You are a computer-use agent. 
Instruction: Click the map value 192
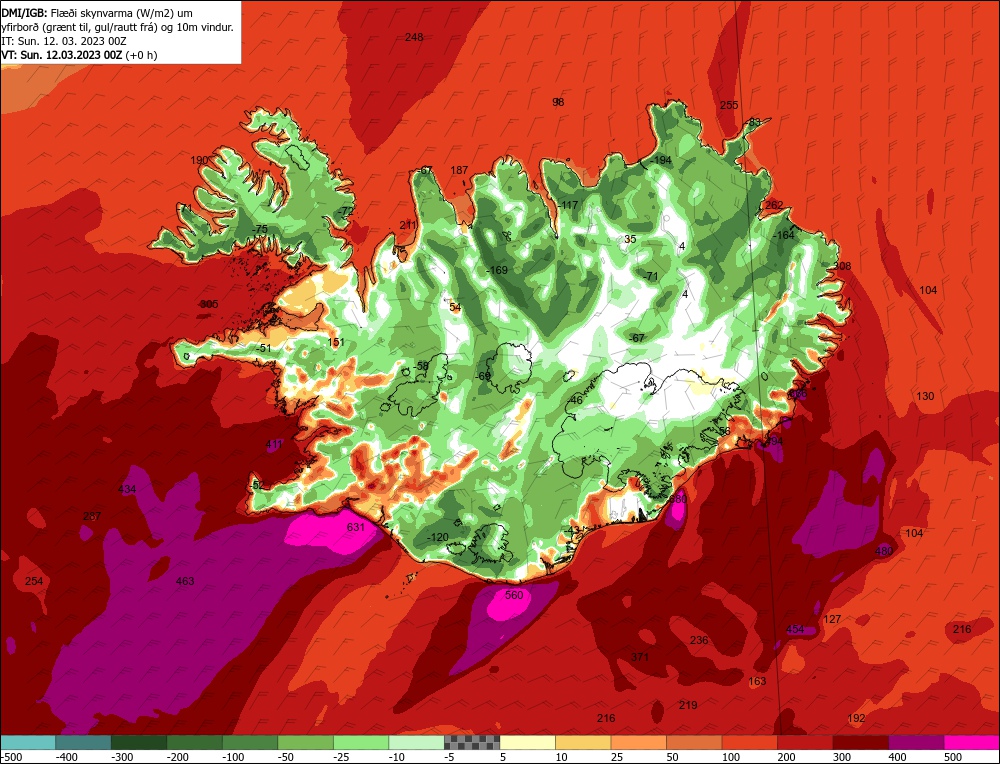[857, 718]
